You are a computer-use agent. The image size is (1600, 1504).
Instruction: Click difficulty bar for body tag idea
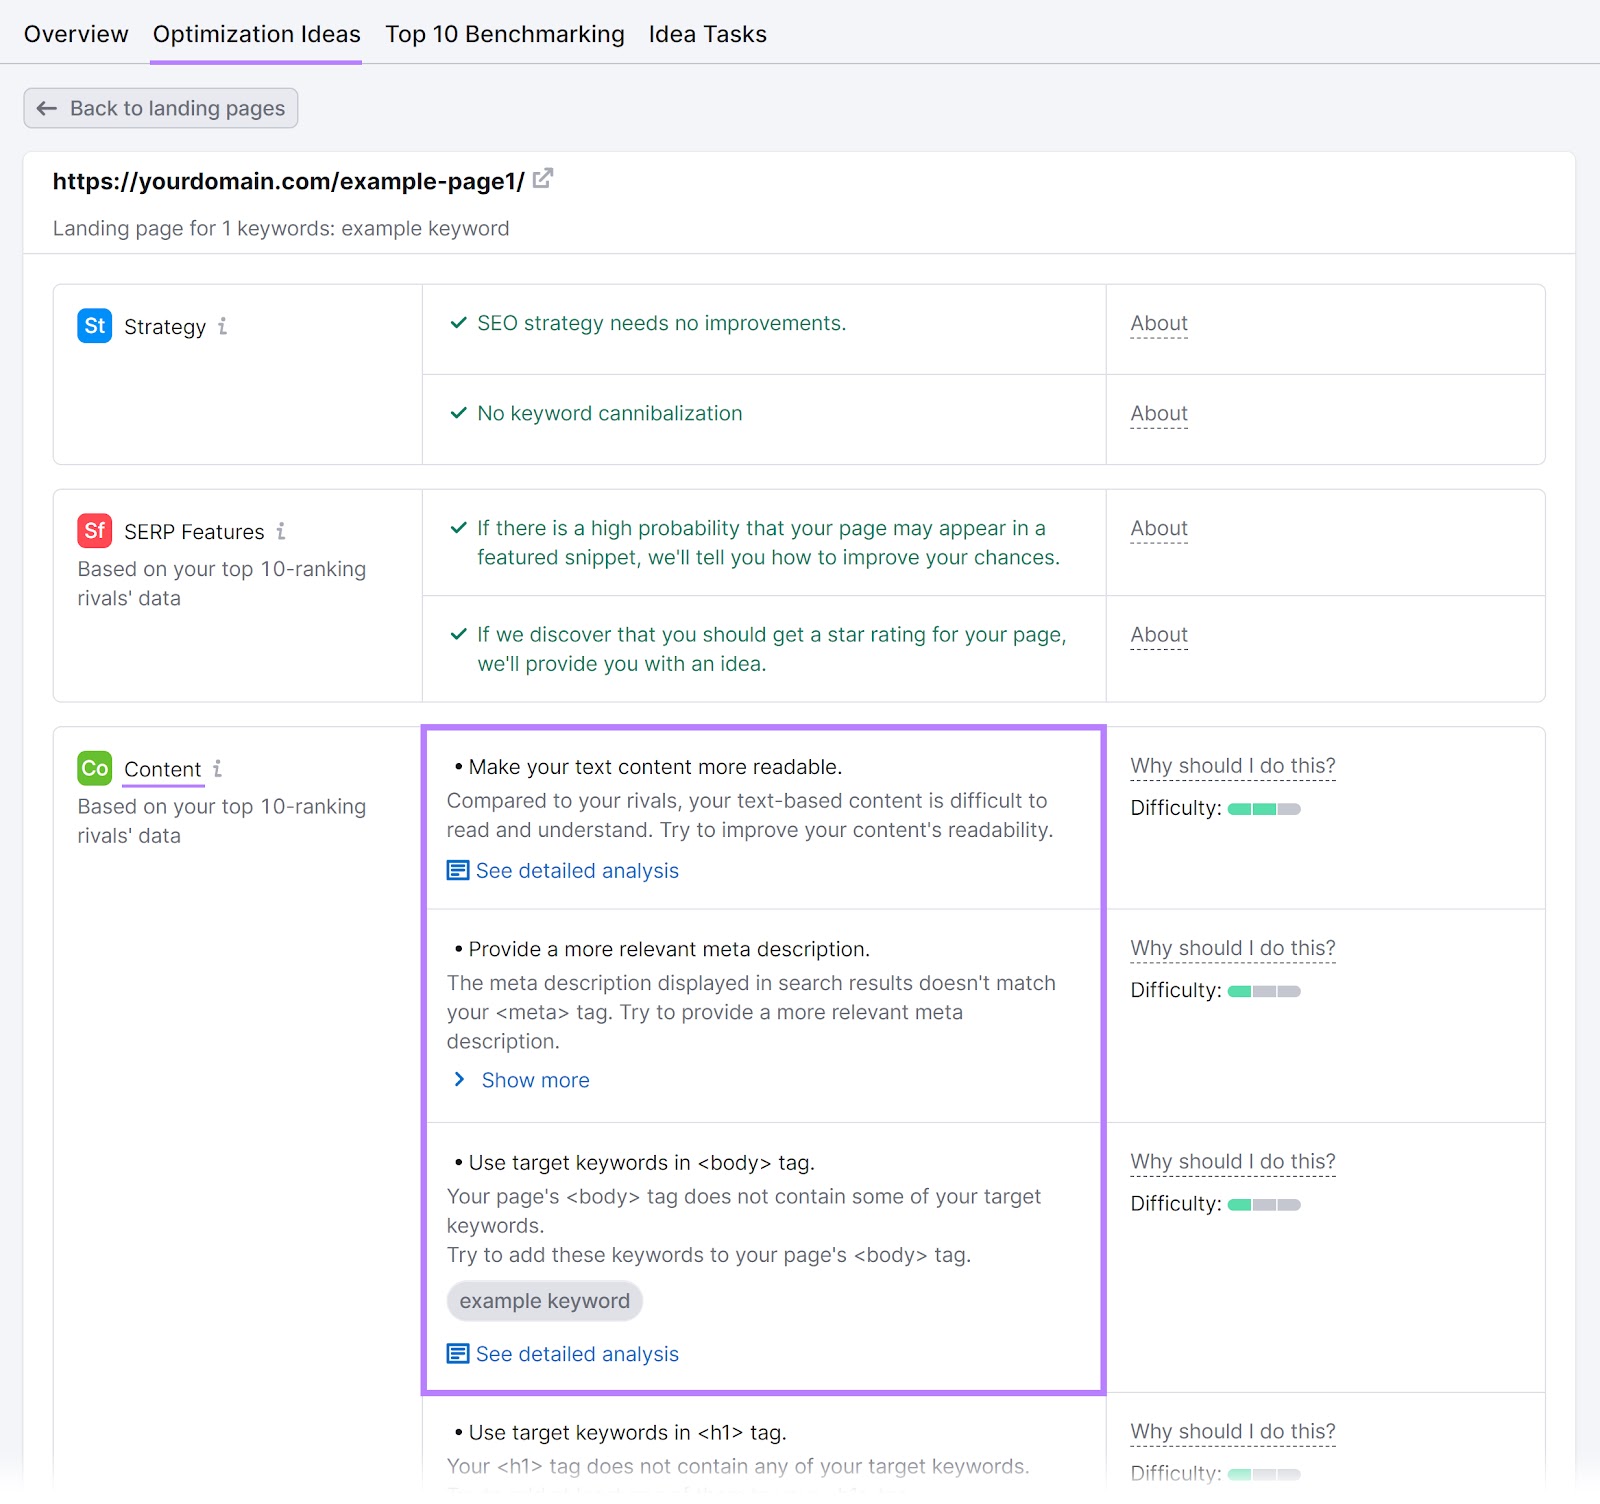click(x=1264, y=1205)
